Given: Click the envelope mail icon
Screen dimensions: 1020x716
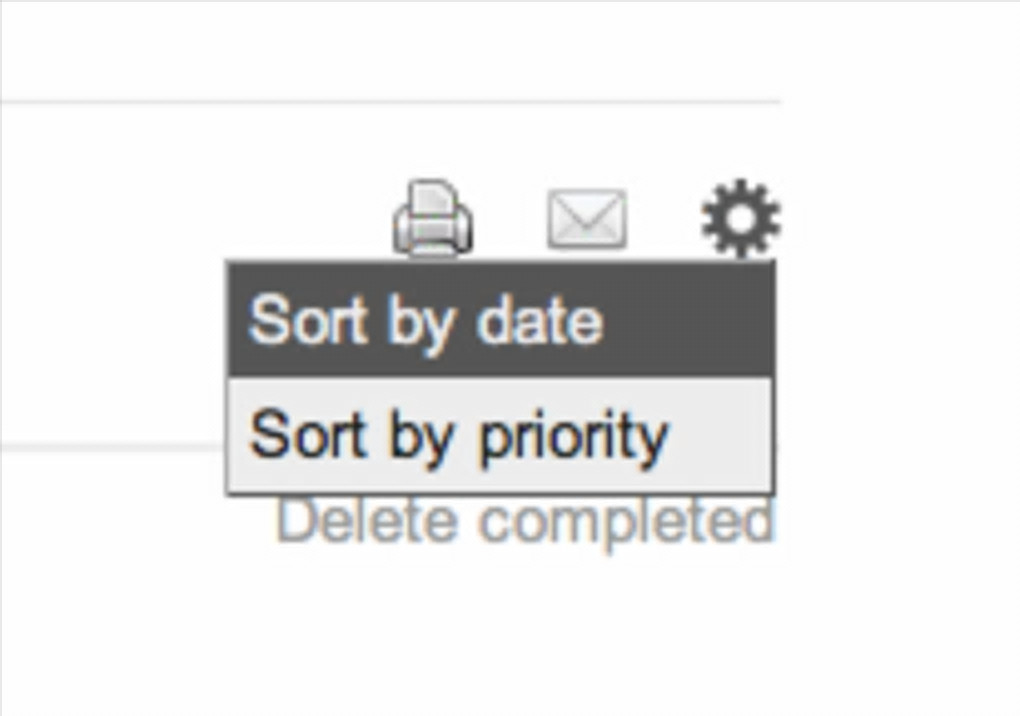Looking at the screenshot, I should click(587, 218).
